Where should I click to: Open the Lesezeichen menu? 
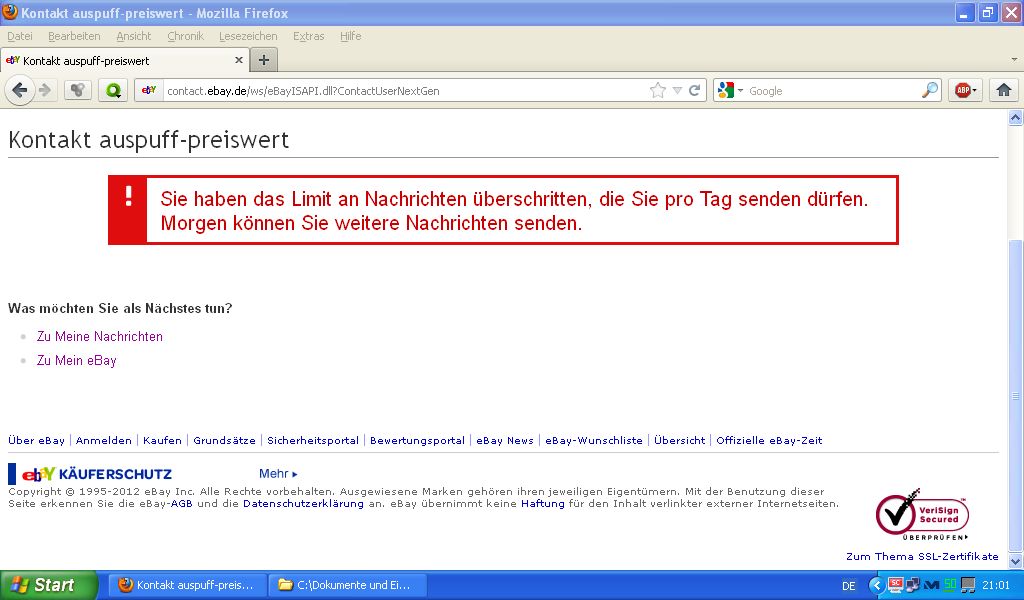coord(248,36)
